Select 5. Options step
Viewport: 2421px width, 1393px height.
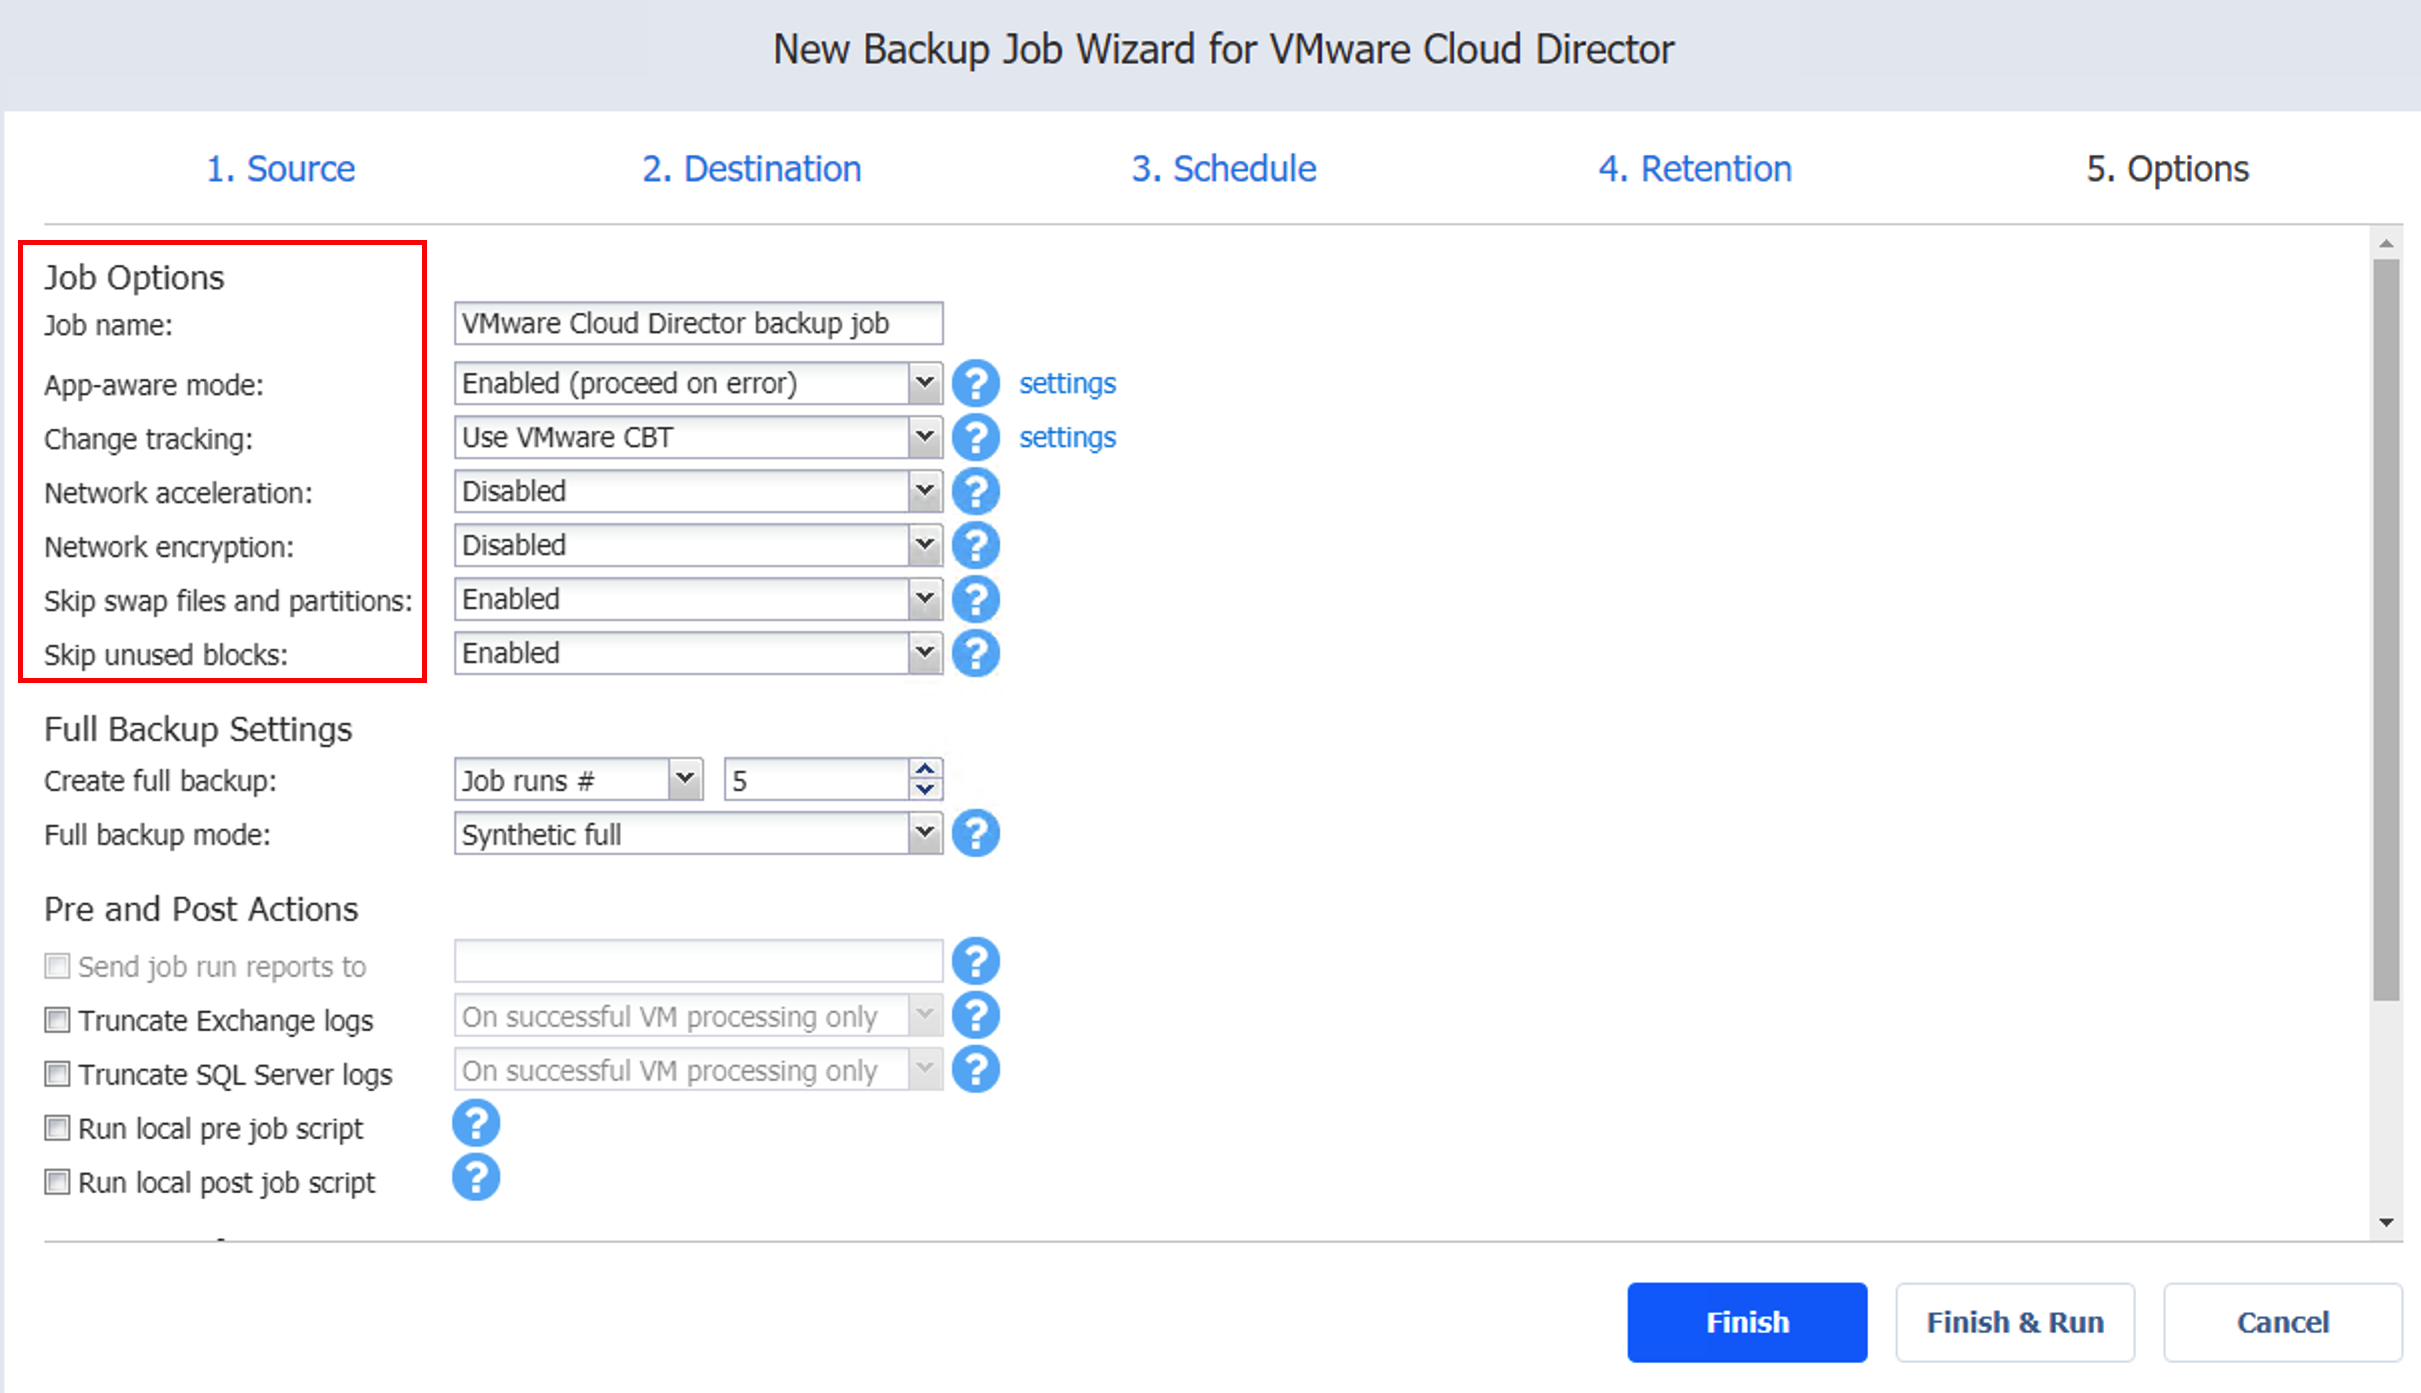(x=2168, y=169)
